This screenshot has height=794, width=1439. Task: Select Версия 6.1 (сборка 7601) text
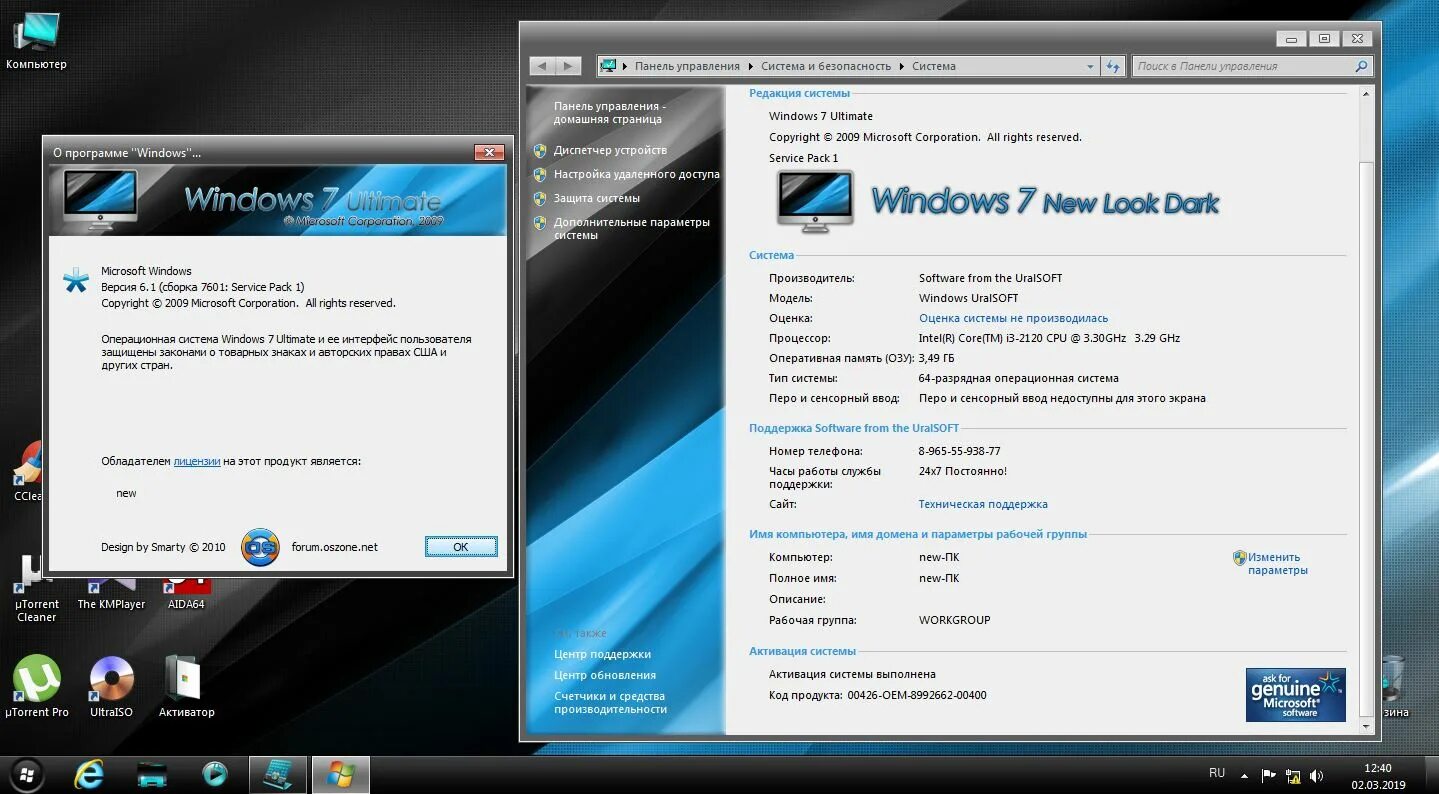click(203, 287)
